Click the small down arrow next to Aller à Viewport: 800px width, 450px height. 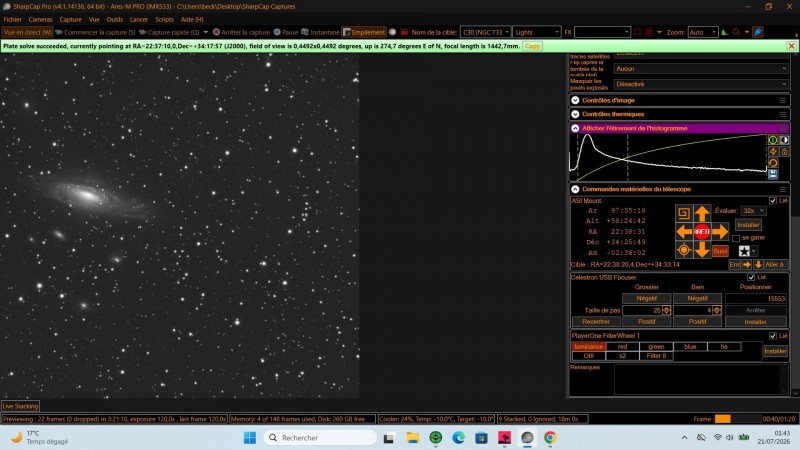tap(758, 264)
